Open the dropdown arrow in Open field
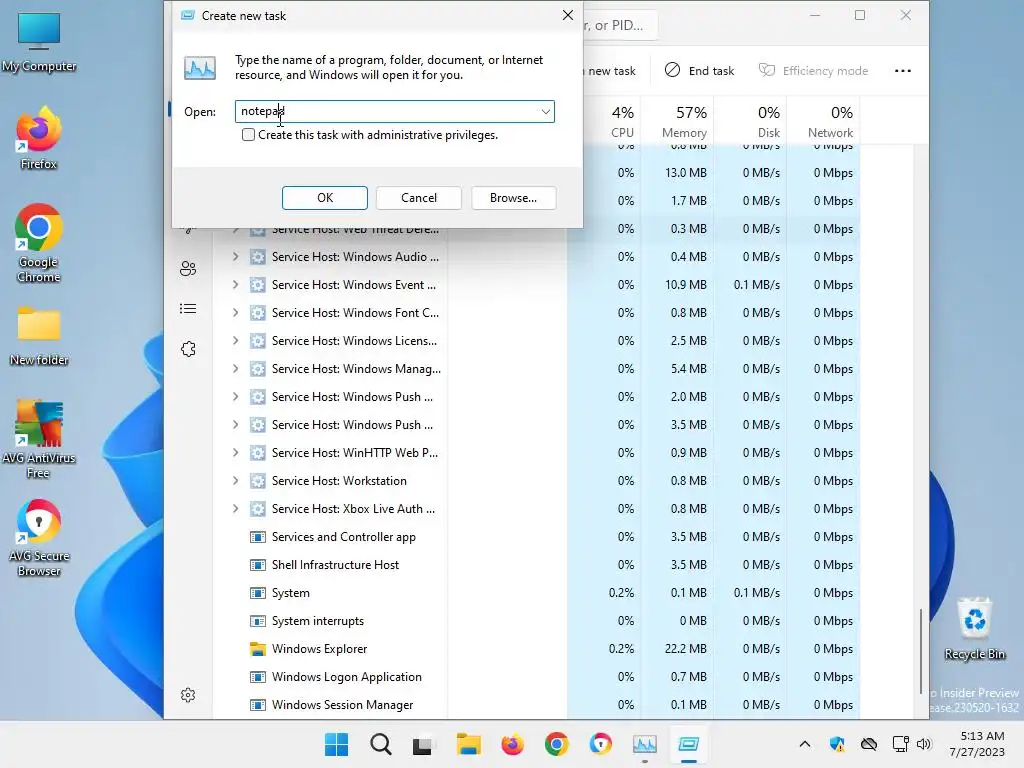Screen dimensions: 1024x768 click(x=545, y=112)
